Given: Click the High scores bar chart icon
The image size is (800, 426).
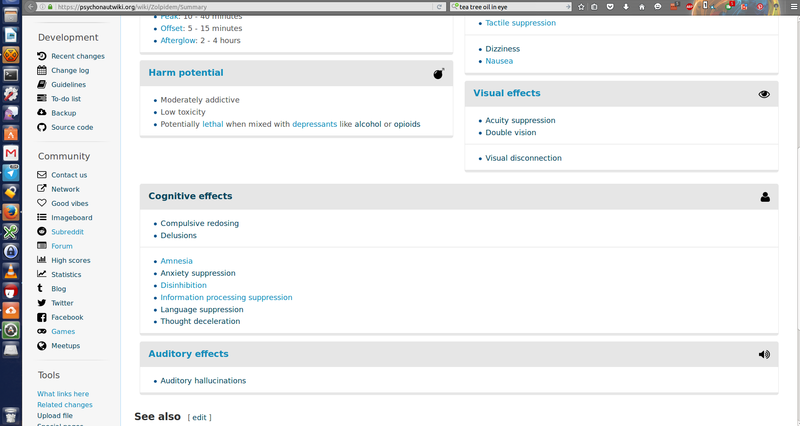Looking at the screenshot, I should (x=42, y=260).
